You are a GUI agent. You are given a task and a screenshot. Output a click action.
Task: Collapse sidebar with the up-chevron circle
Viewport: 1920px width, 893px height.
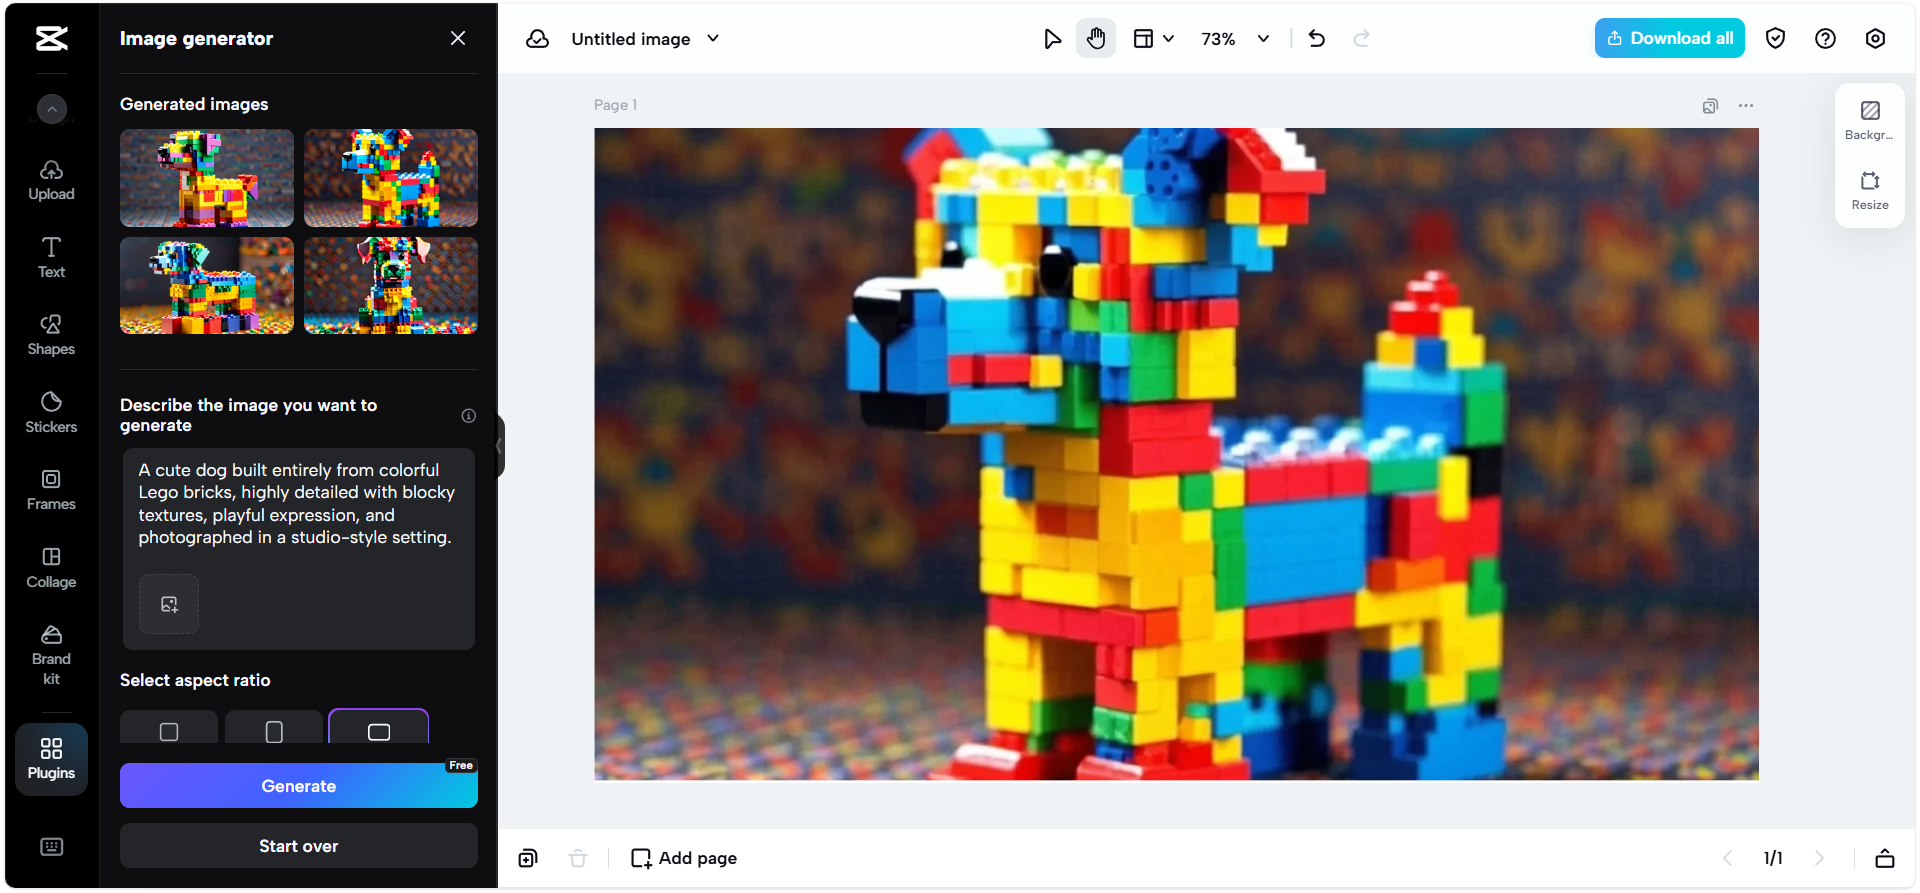[52, 109]
